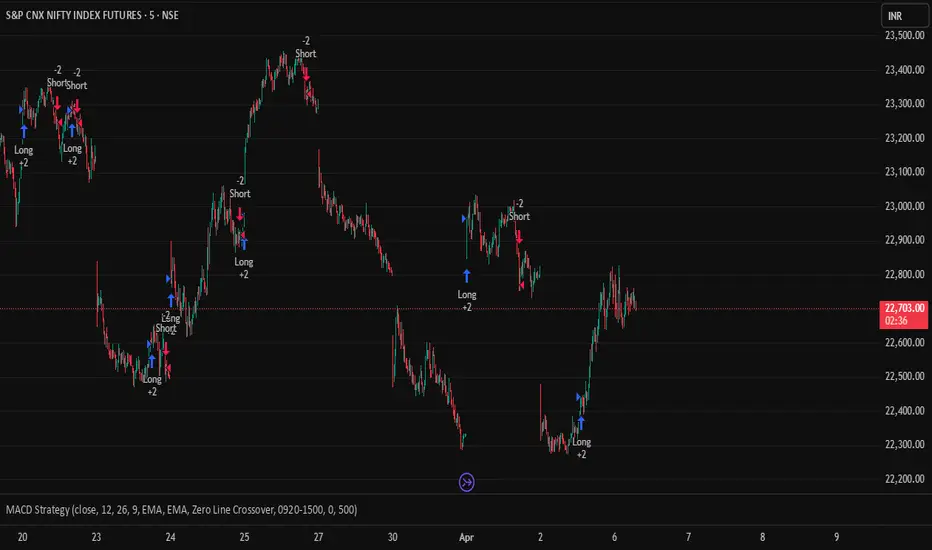Click the 22,600.00 price axis label

pos(905,342)
